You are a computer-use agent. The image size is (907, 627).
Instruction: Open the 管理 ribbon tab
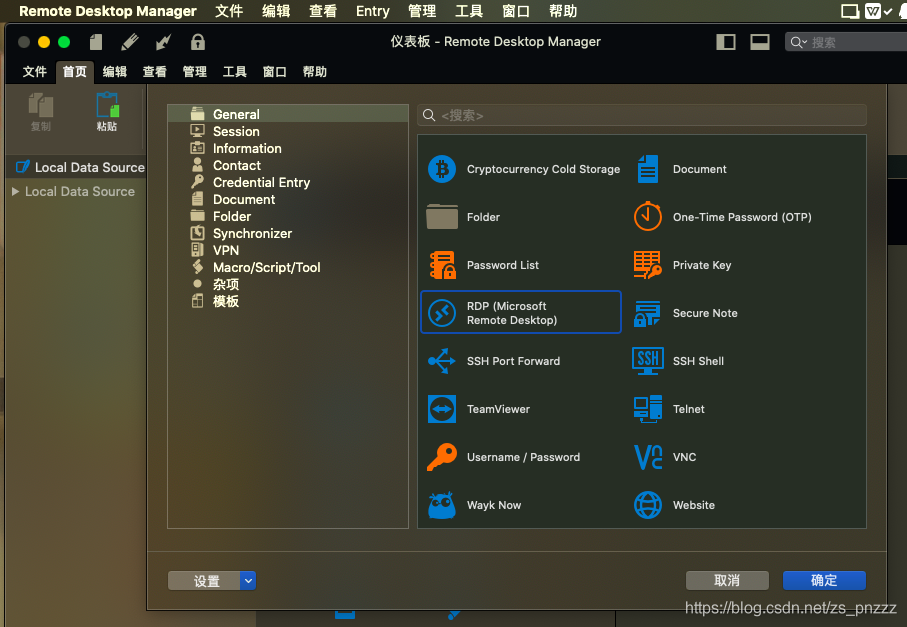tap(194, 72)
